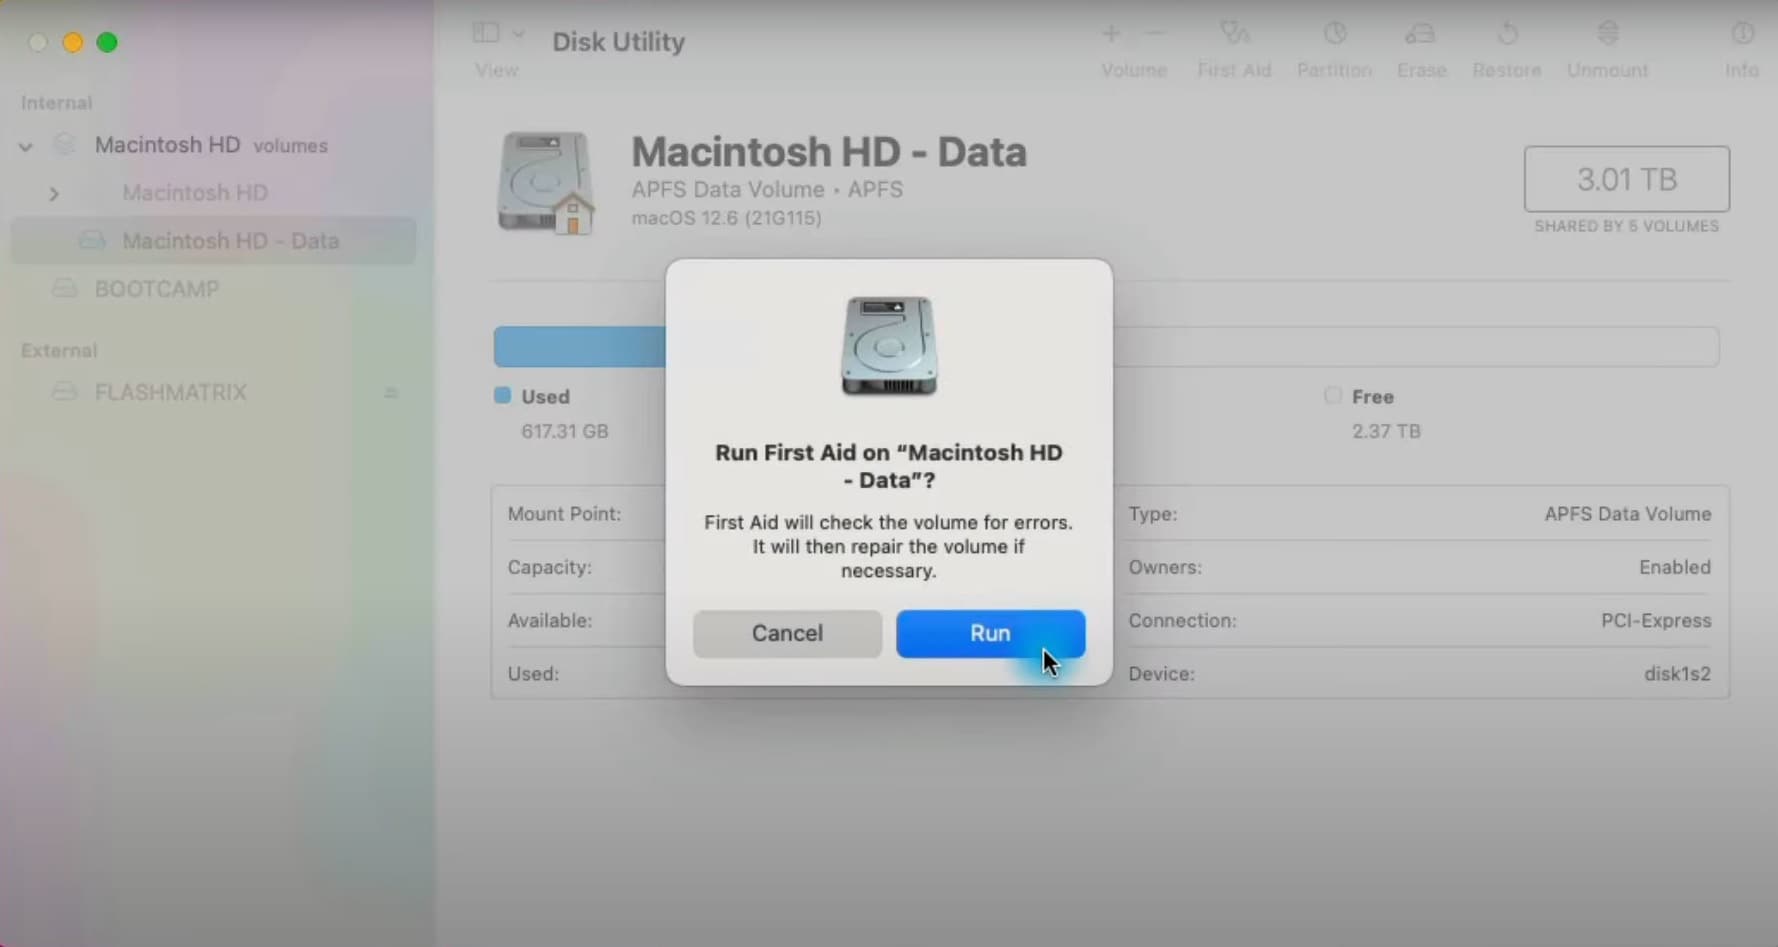Eject the FLASHMATRIX drive
The width and height of the screenshot is (1778, 947).
391,393
